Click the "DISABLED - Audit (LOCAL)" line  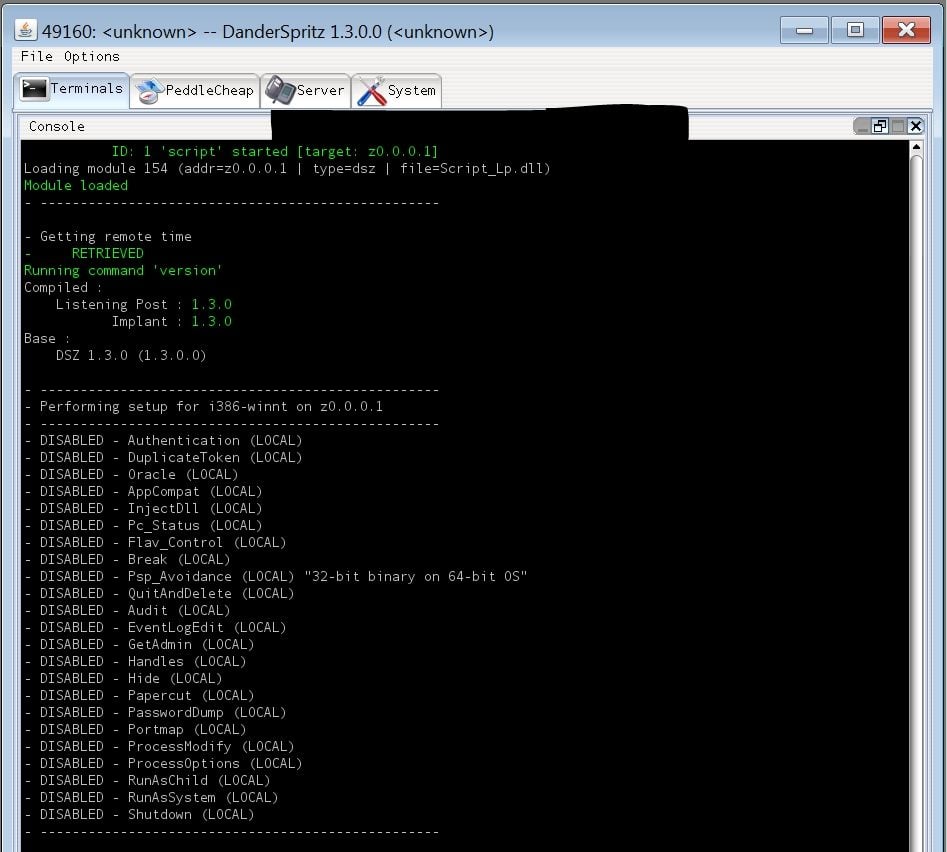(x=127, y=610)
